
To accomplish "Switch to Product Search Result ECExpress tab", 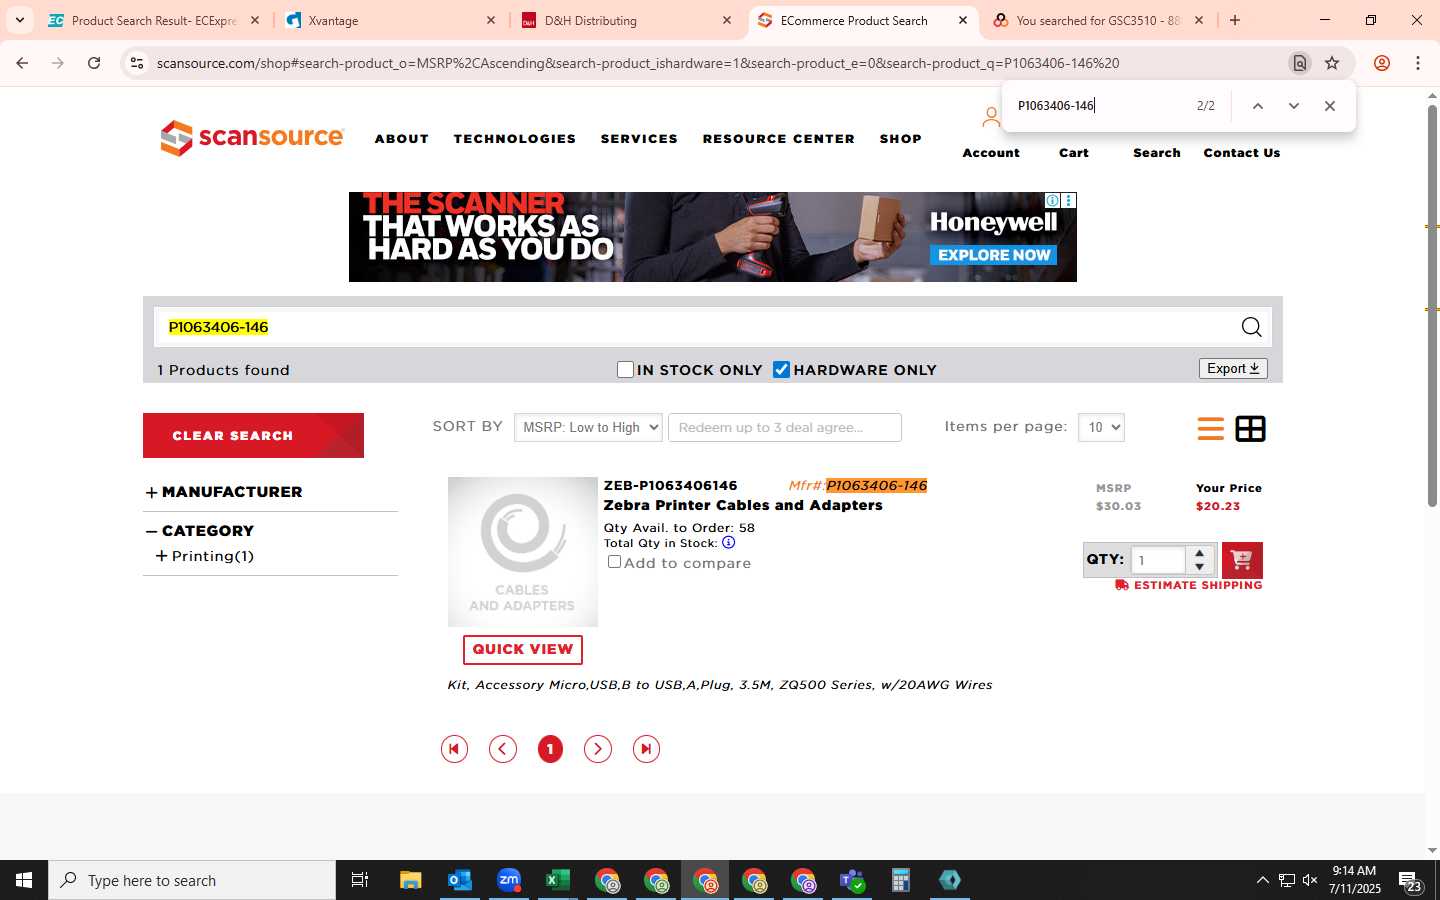I will [154, 20].
